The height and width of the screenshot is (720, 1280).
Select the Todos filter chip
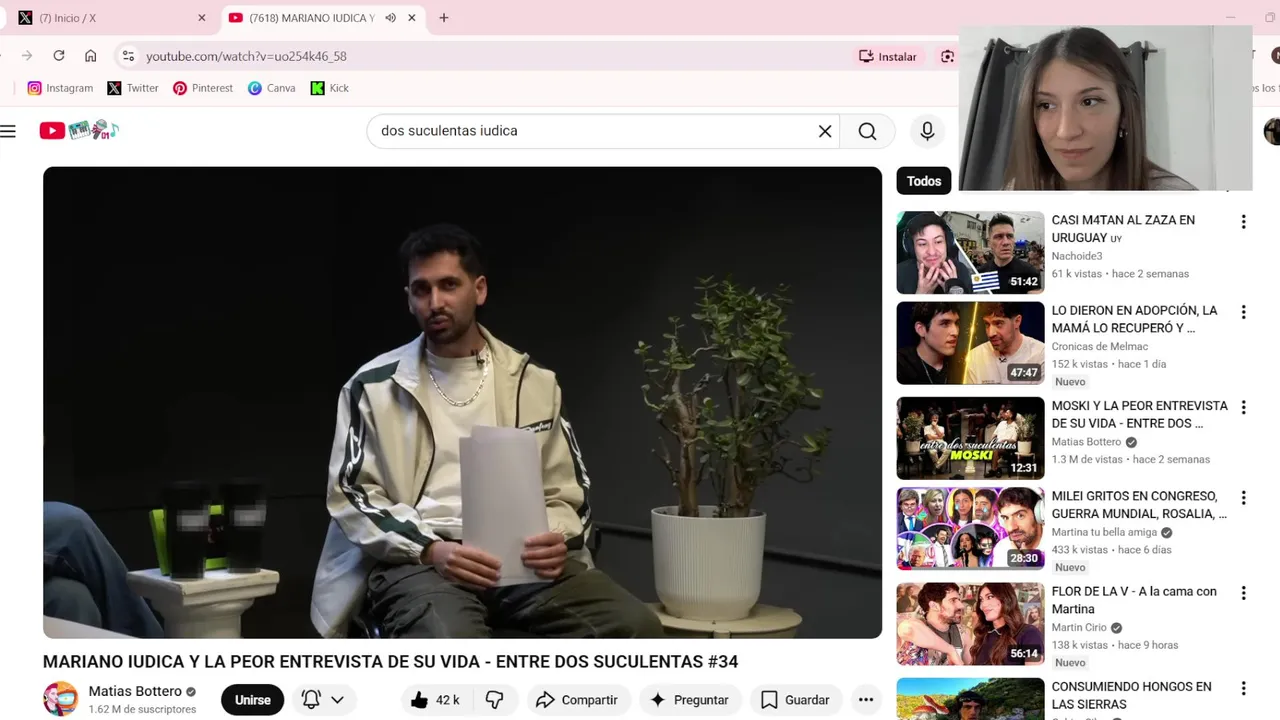coord(924,181)
